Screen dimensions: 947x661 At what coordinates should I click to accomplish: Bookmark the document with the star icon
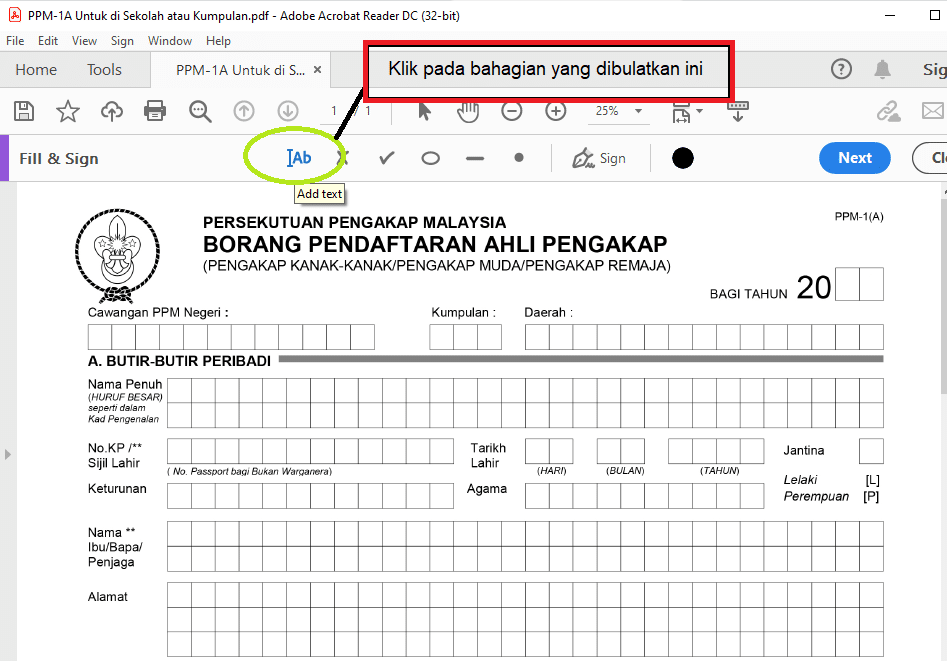pyautogui.click(x=68, y=111)
